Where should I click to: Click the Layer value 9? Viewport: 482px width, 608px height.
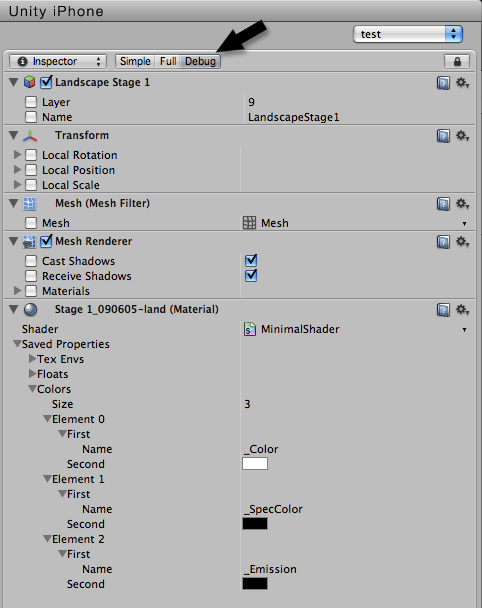pyautogui.click(x=251, y=102)
